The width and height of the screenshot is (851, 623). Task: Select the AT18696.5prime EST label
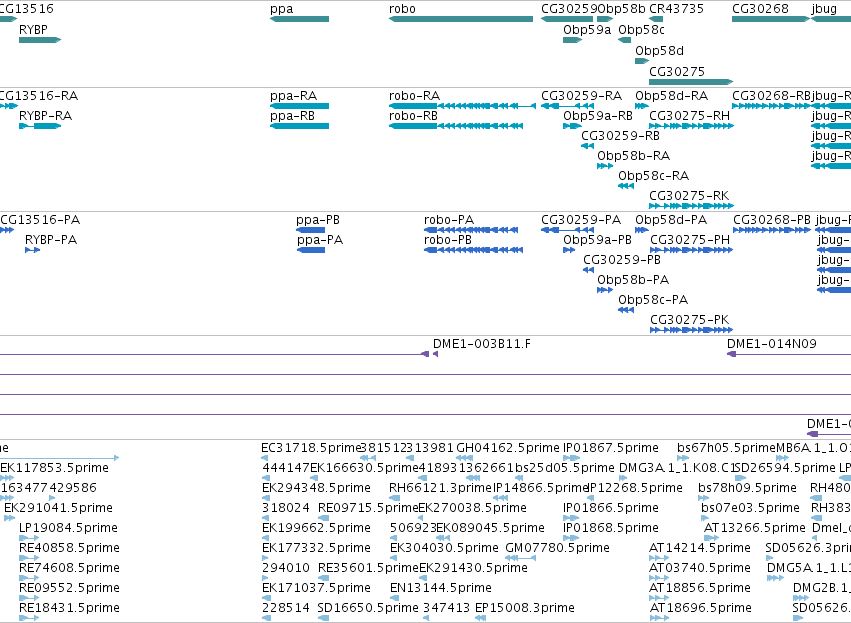tap(701, 608)
